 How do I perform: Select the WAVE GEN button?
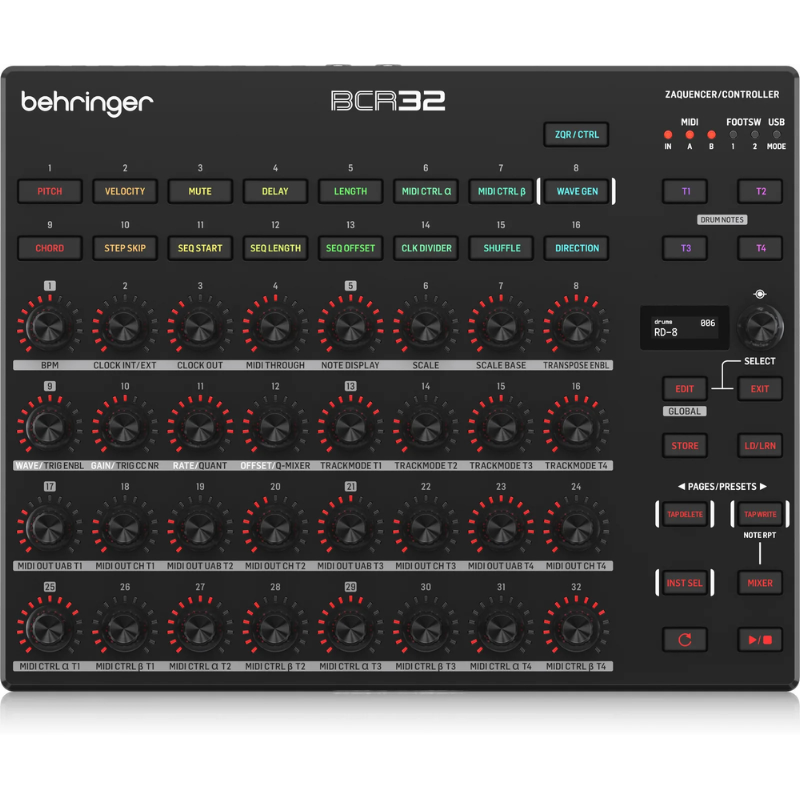pyautogui.click(x=577, y=191)
